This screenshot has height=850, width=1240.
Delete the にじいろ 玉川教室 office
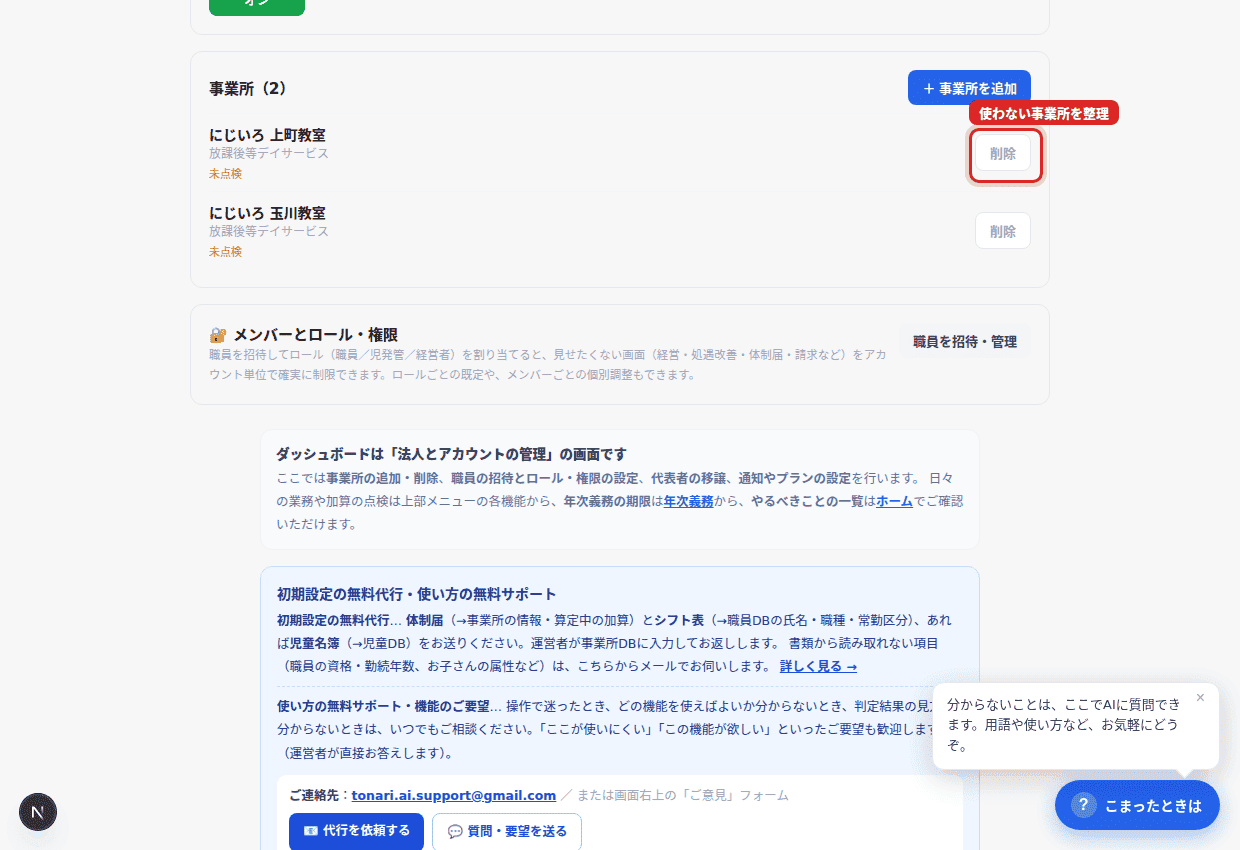click(1003, 231)
